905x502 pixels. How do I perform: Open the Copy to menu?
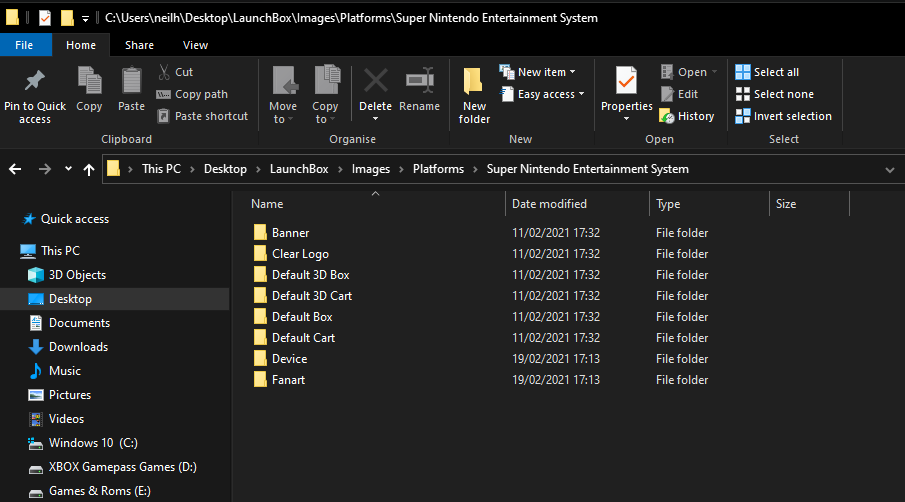tap(326, 95)
